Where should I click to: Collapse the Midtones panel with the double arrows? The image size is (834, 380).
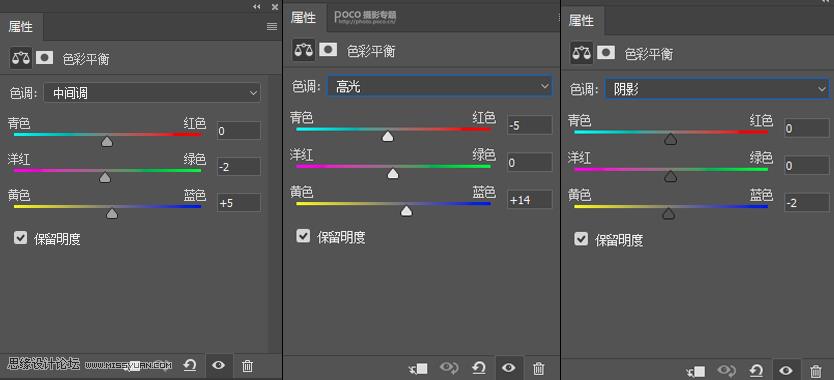point(257,7)
